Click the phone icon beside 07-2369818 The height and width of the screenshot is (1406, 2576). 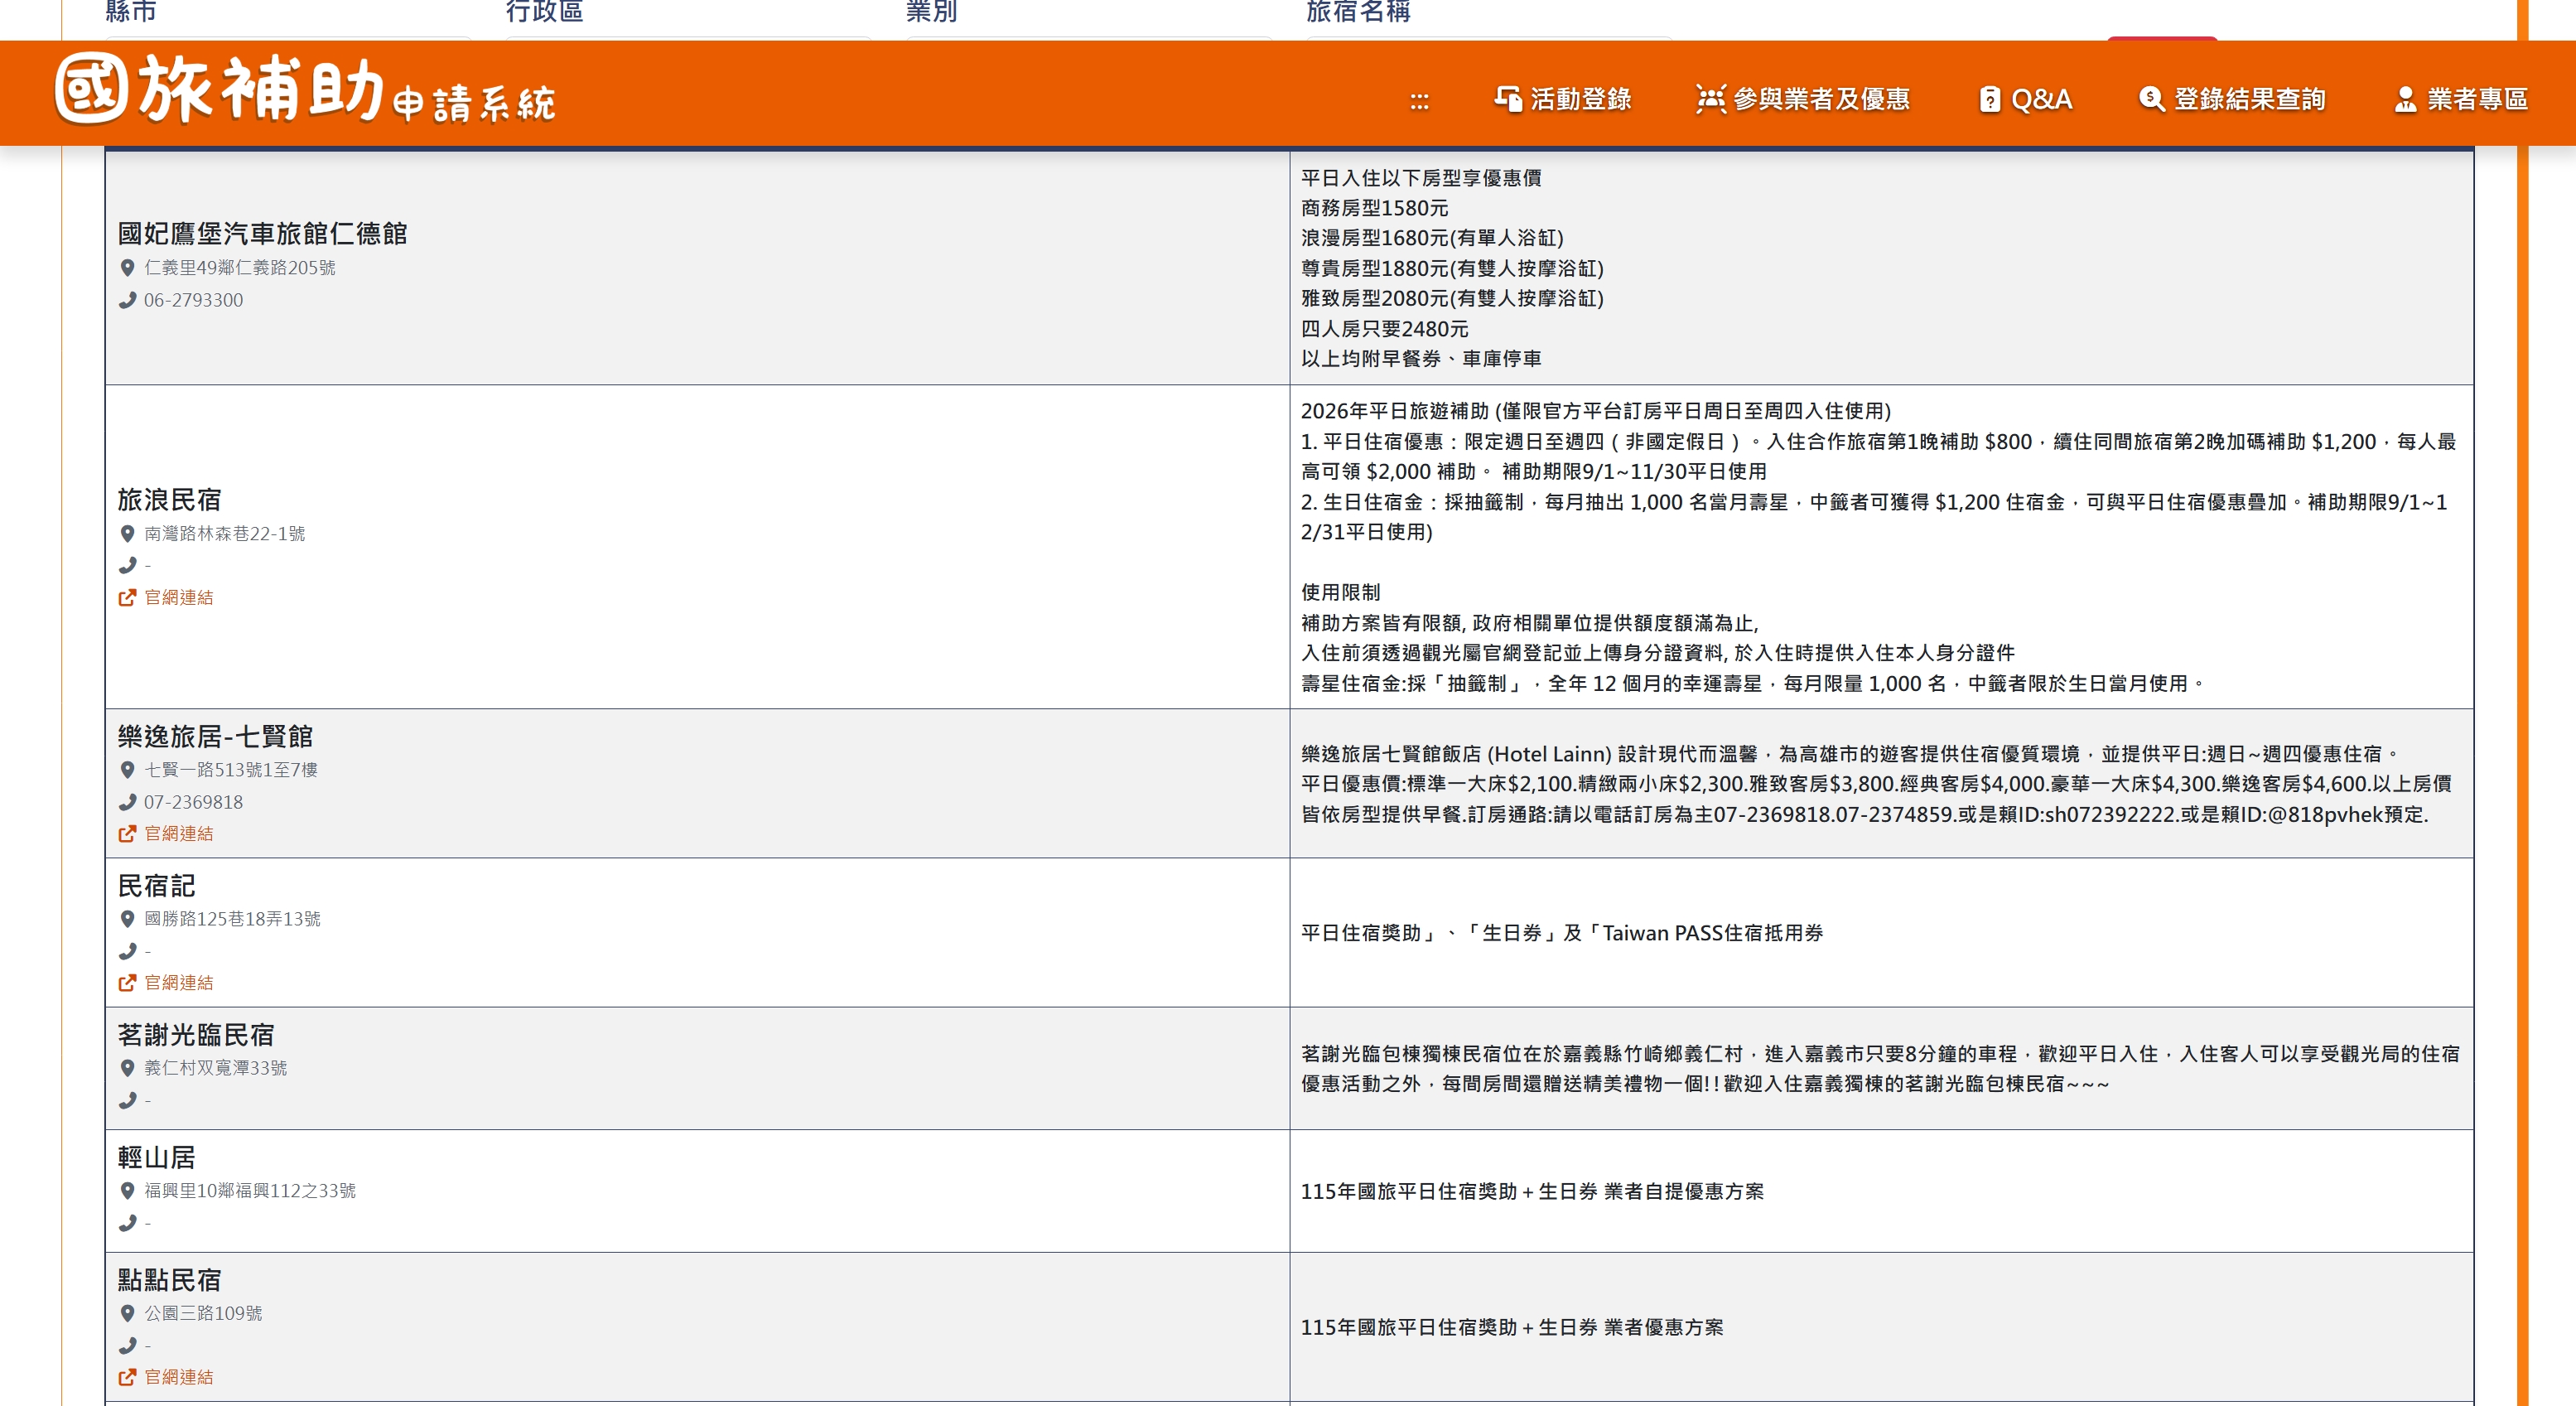[x=127, y=802]
